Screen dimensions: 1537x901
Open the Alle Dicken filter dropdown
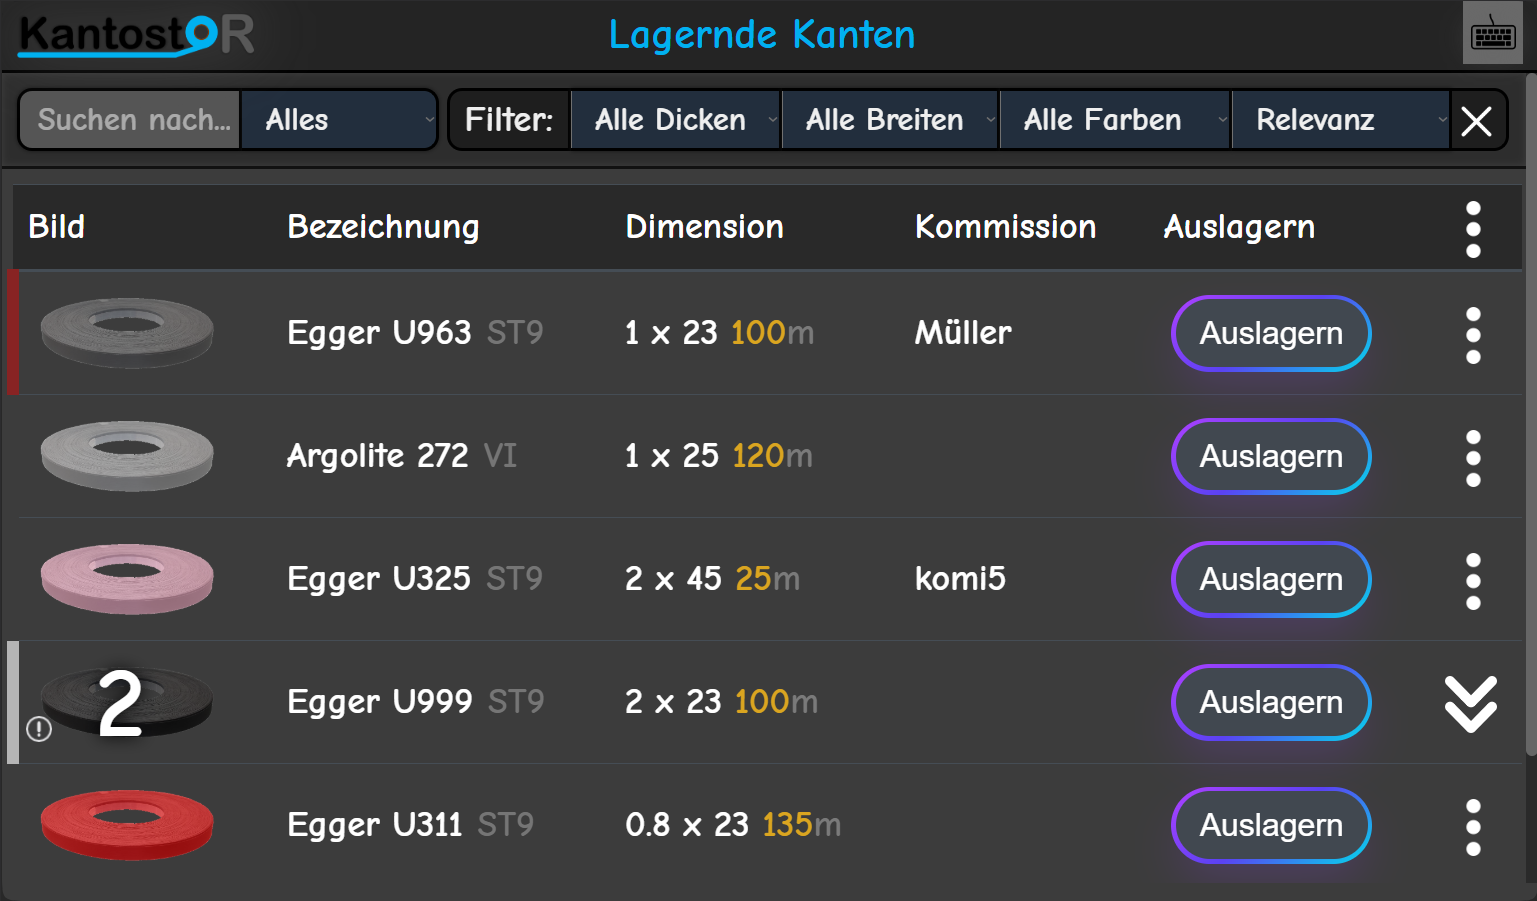[674, 119]
